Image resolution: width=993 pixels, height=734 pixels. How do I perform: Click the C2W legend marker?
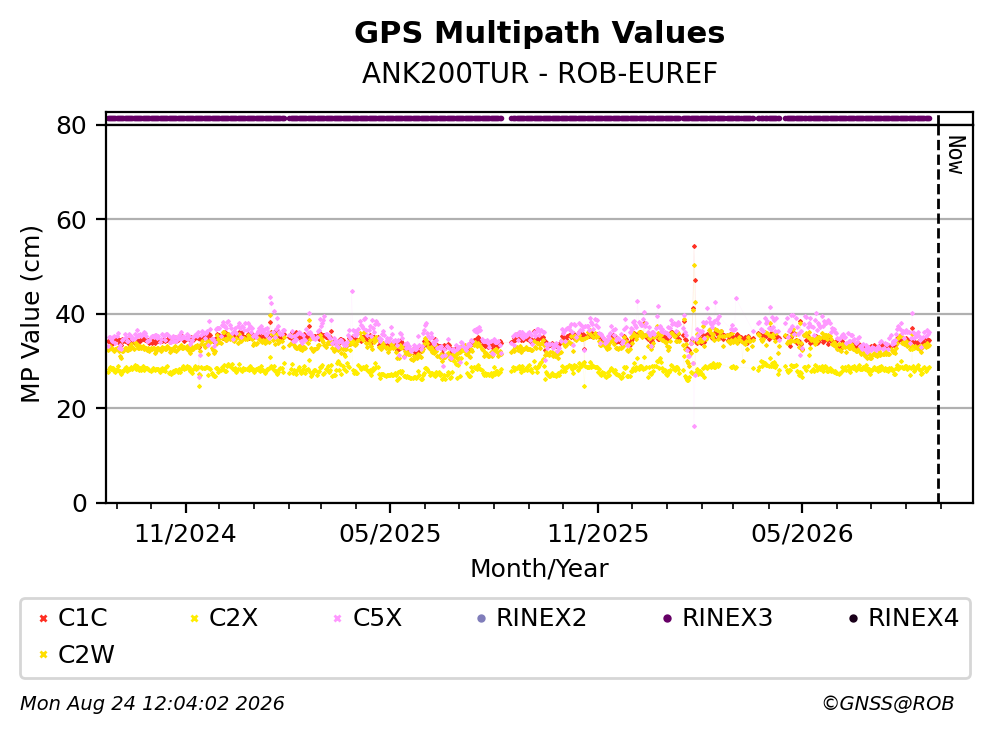pyautogui.click(x=43, y=655)
